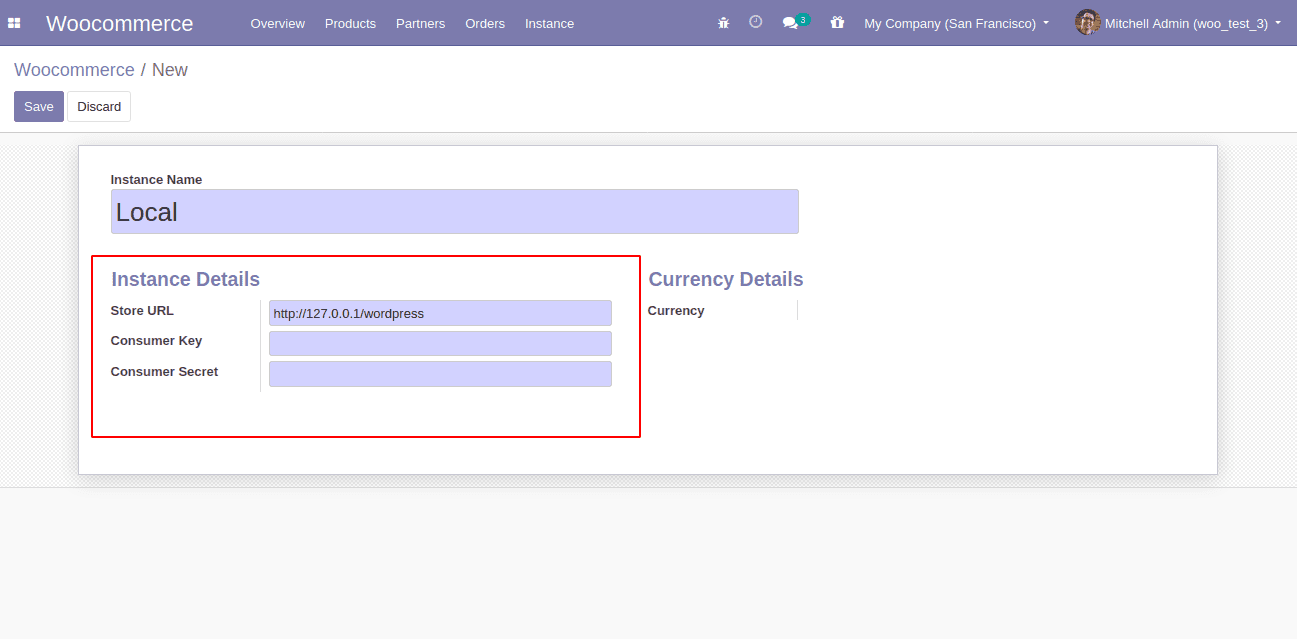Viewport: 1297px width, 639px height.
Task: Open the apps grid menu icon
Action: point(14,23)
